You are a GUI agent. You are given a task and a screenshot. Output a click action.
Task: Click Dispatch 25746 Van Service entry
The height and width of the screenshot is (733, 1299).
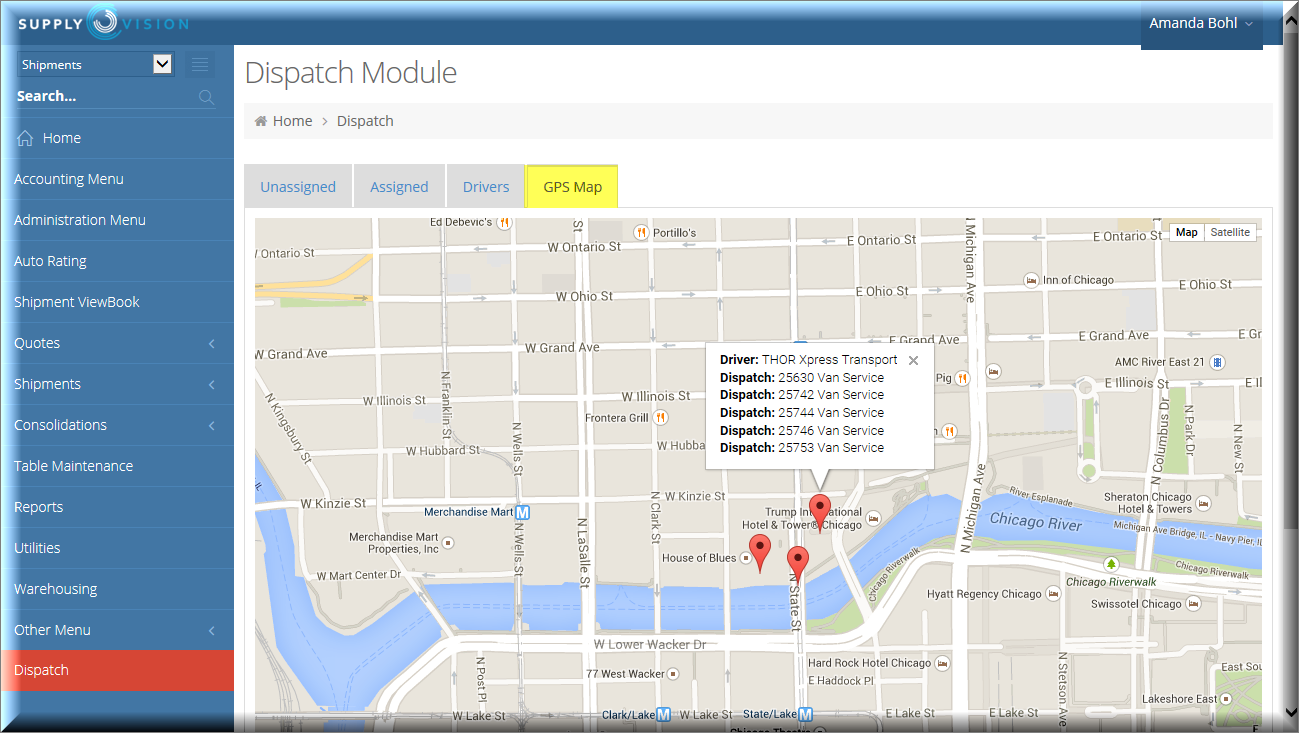[802, 431]
